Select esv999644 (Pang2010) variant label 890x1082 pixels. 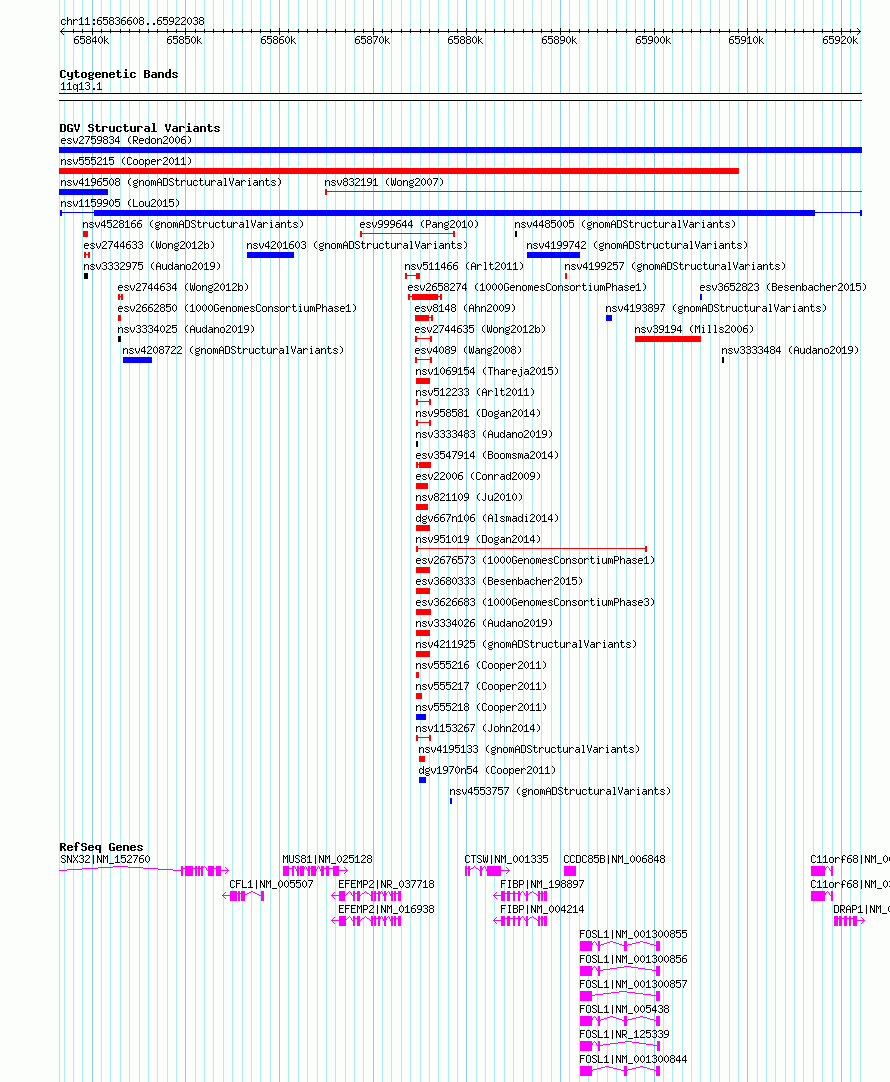click(419, 224)
